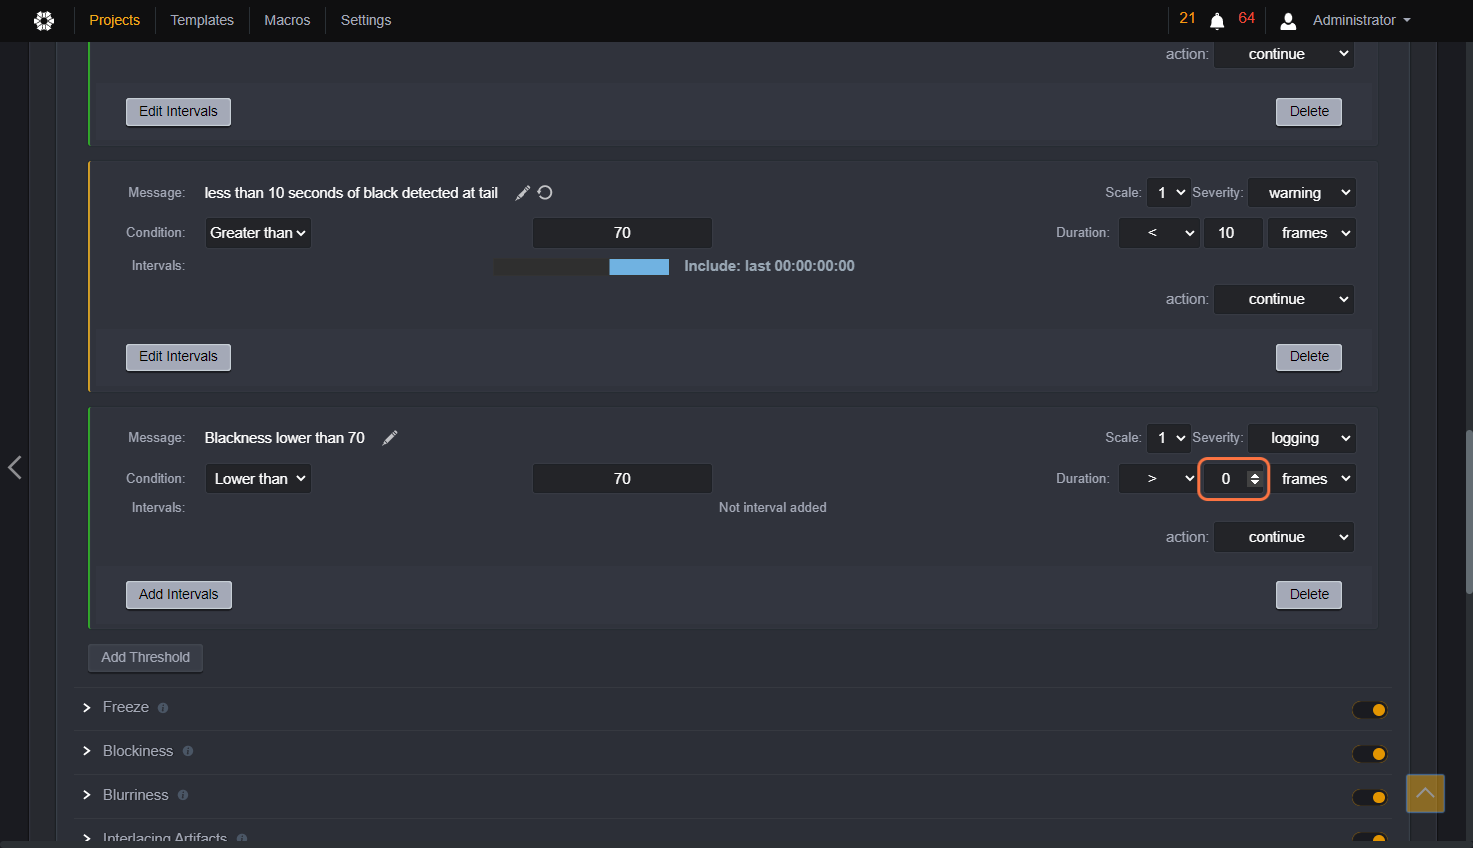Click the Freeze info icon
This screenshot has height=848, width=1473.
click(x=163, y=708)
